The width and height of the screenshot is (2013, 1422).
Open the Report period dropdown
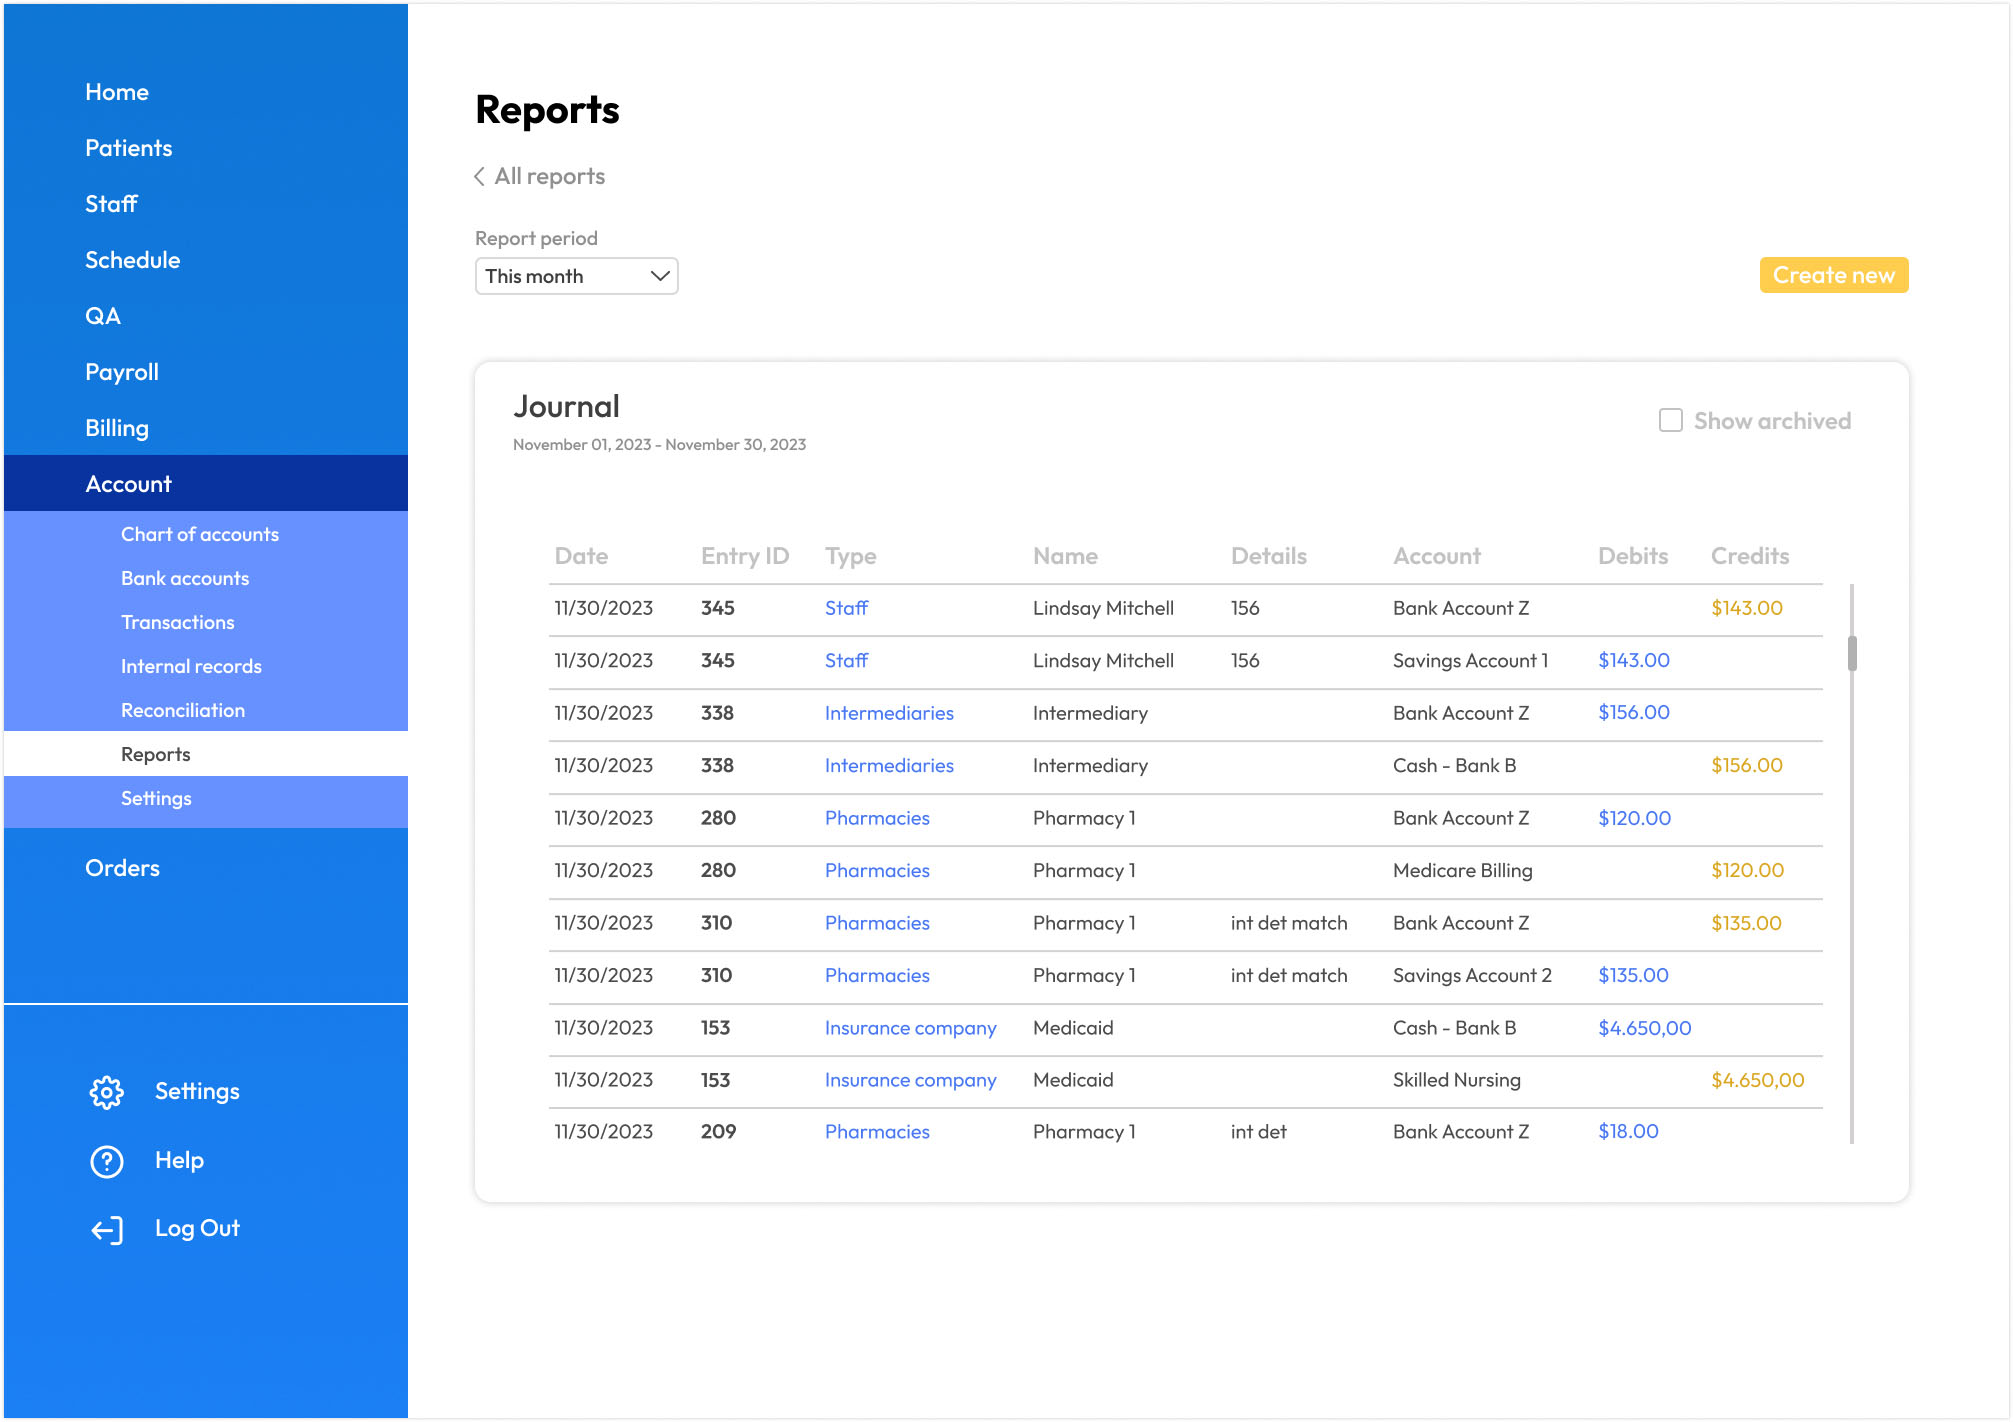coord(576,277)
